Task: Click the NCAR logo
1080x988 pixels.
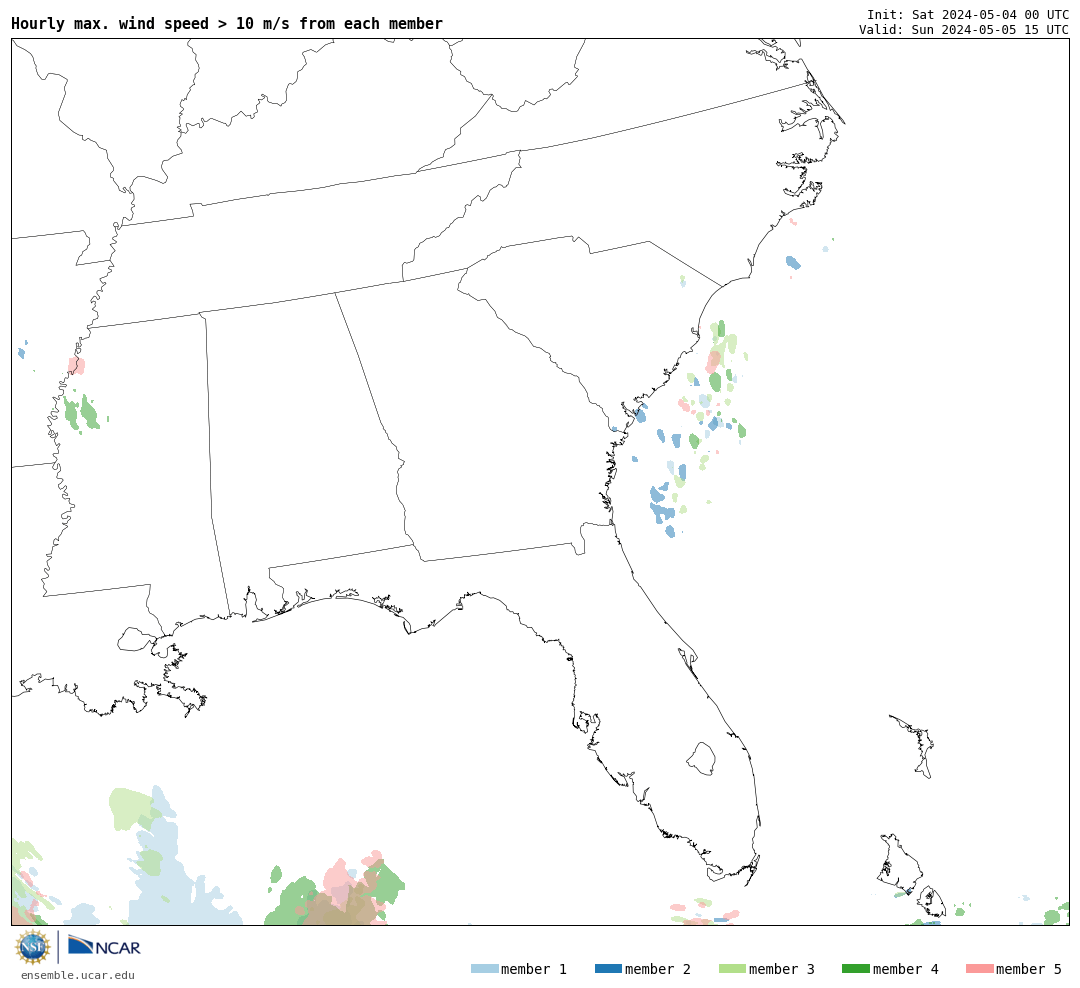Action: click(104, 946)
